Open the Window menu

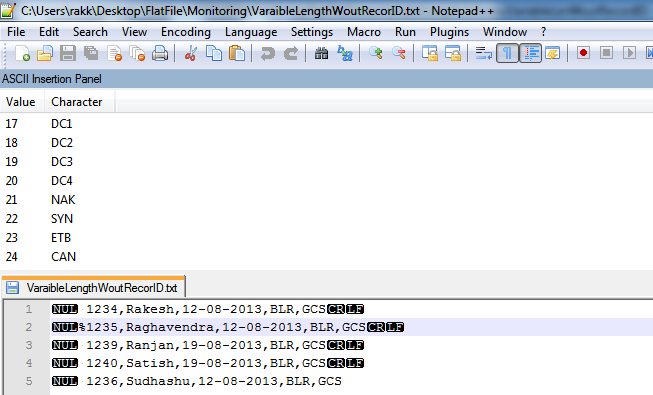tap(505, 32)
